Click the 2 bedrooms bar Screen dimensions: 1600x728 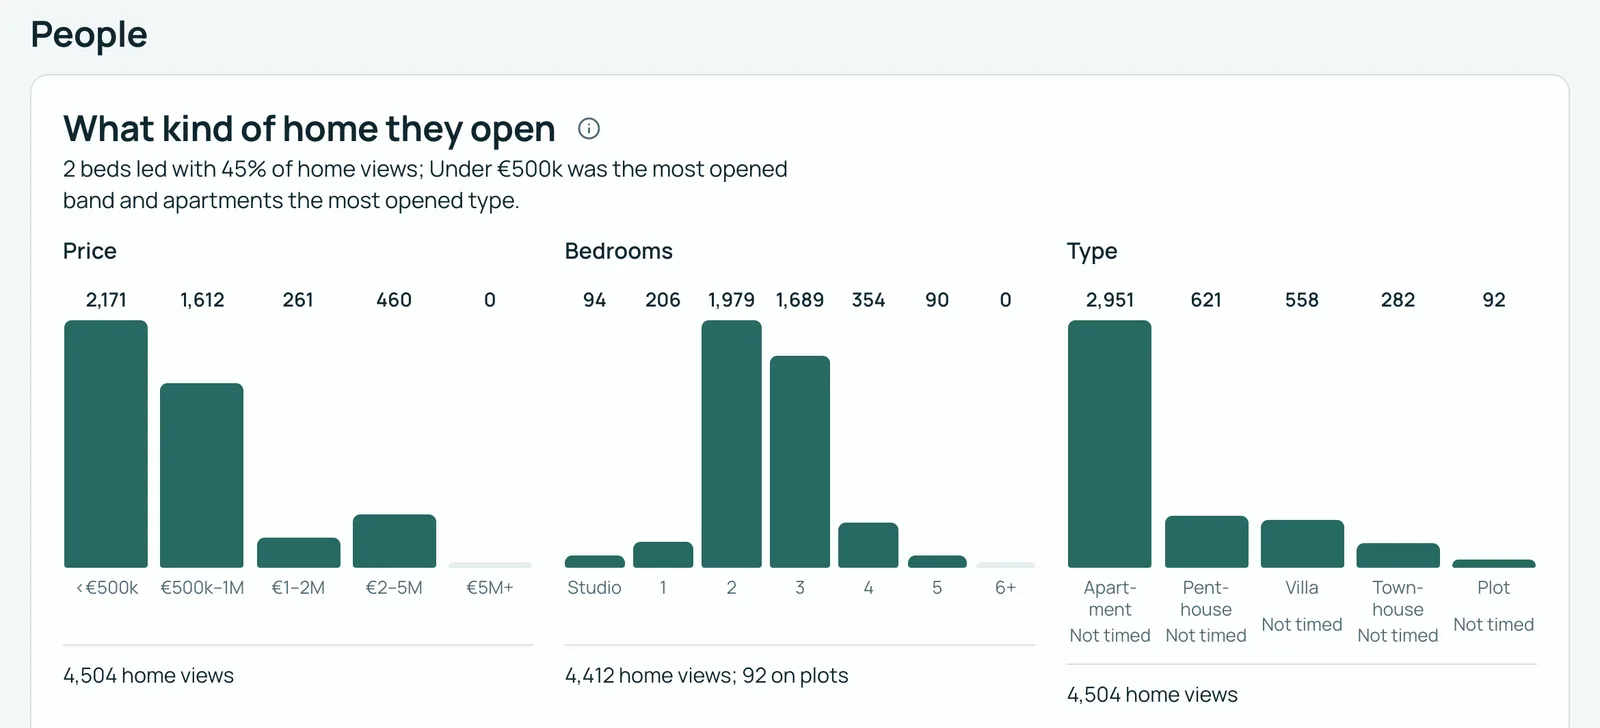coord(732,444)
